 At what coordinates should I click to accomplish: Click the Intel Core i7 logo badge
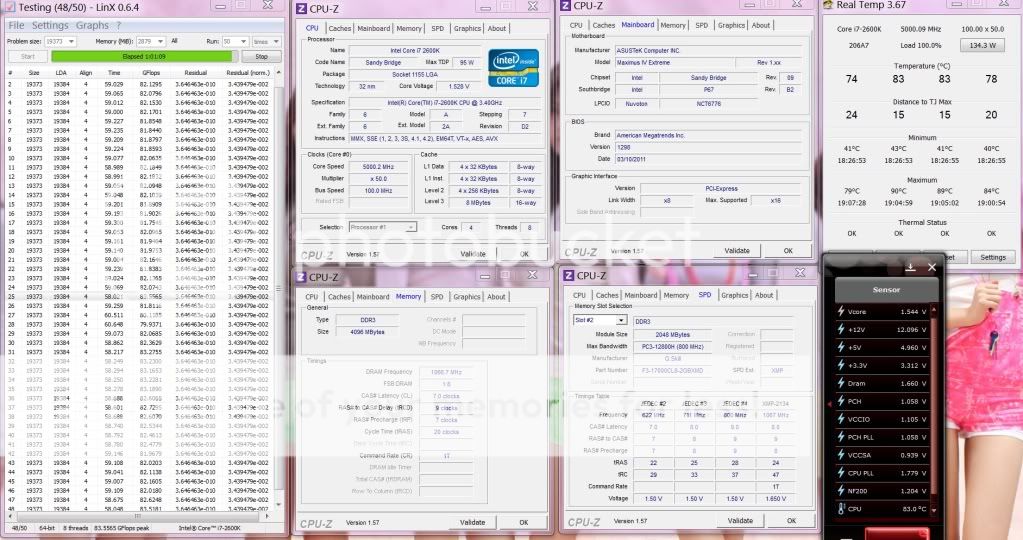coord(513,66)
